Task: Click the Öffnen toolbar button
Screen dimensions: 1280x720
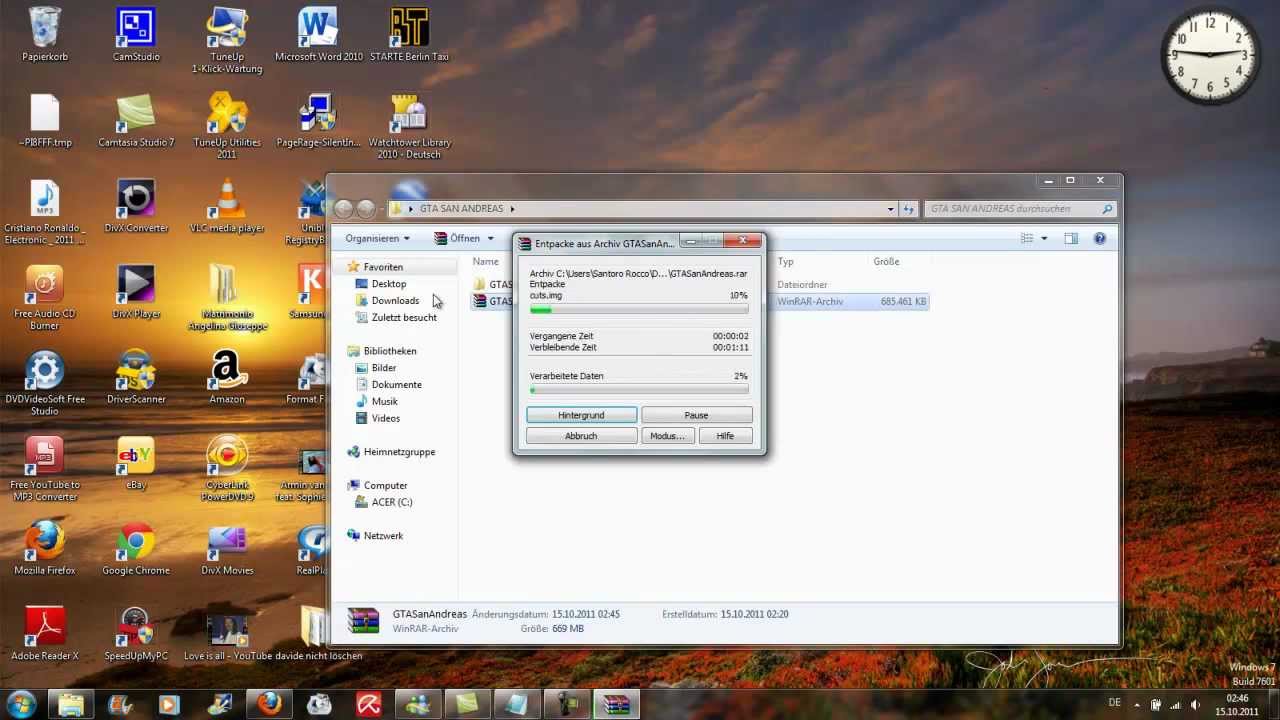Action: pos(458,238)
